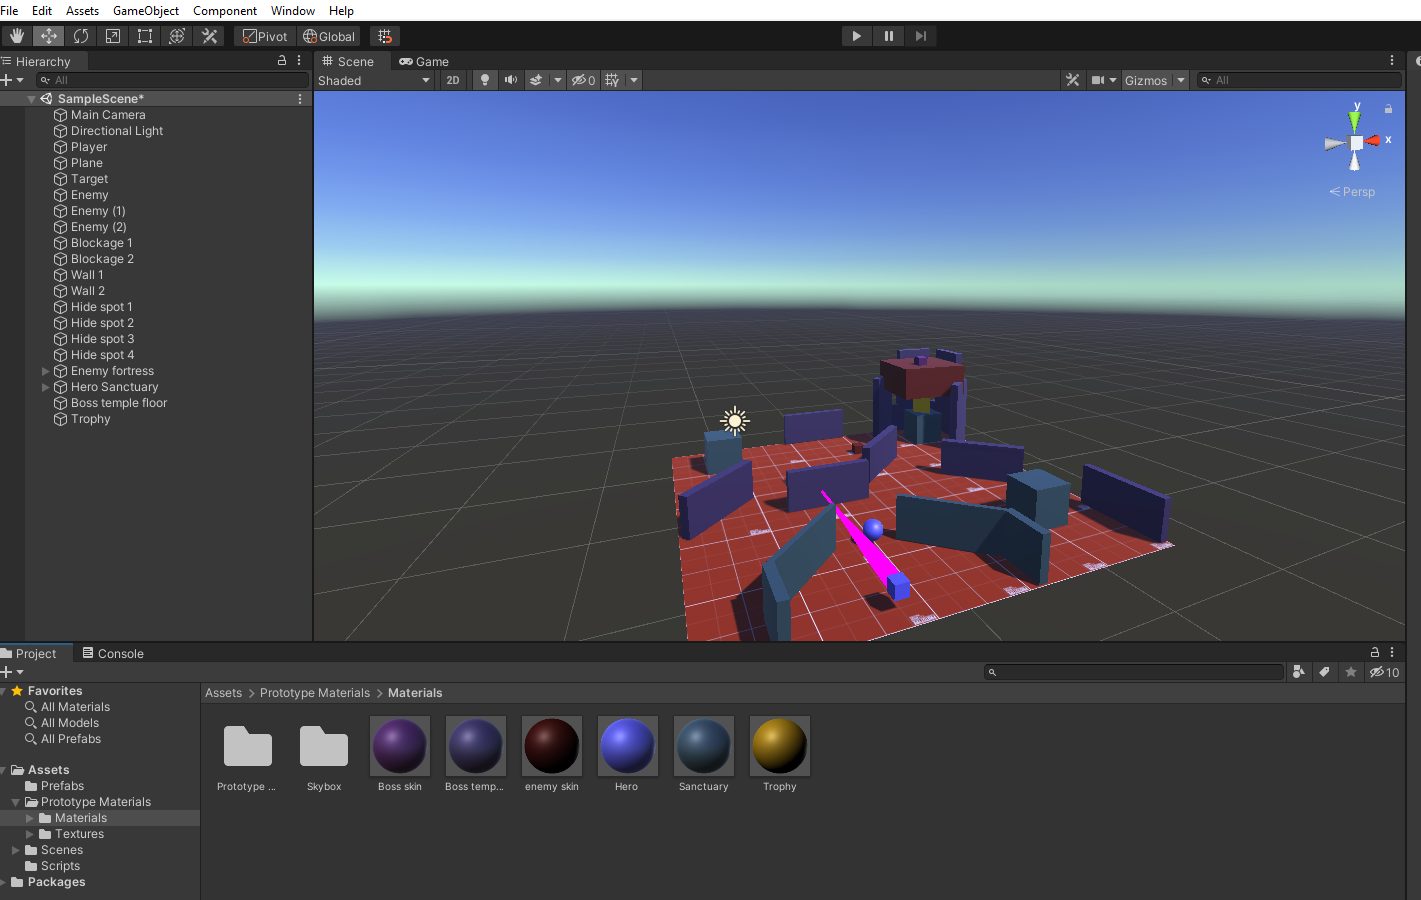Image resolution: width=1421 pixels, height=900 pixels.
Task: Toggle Global handle rotation
Action: pos(329,36)
